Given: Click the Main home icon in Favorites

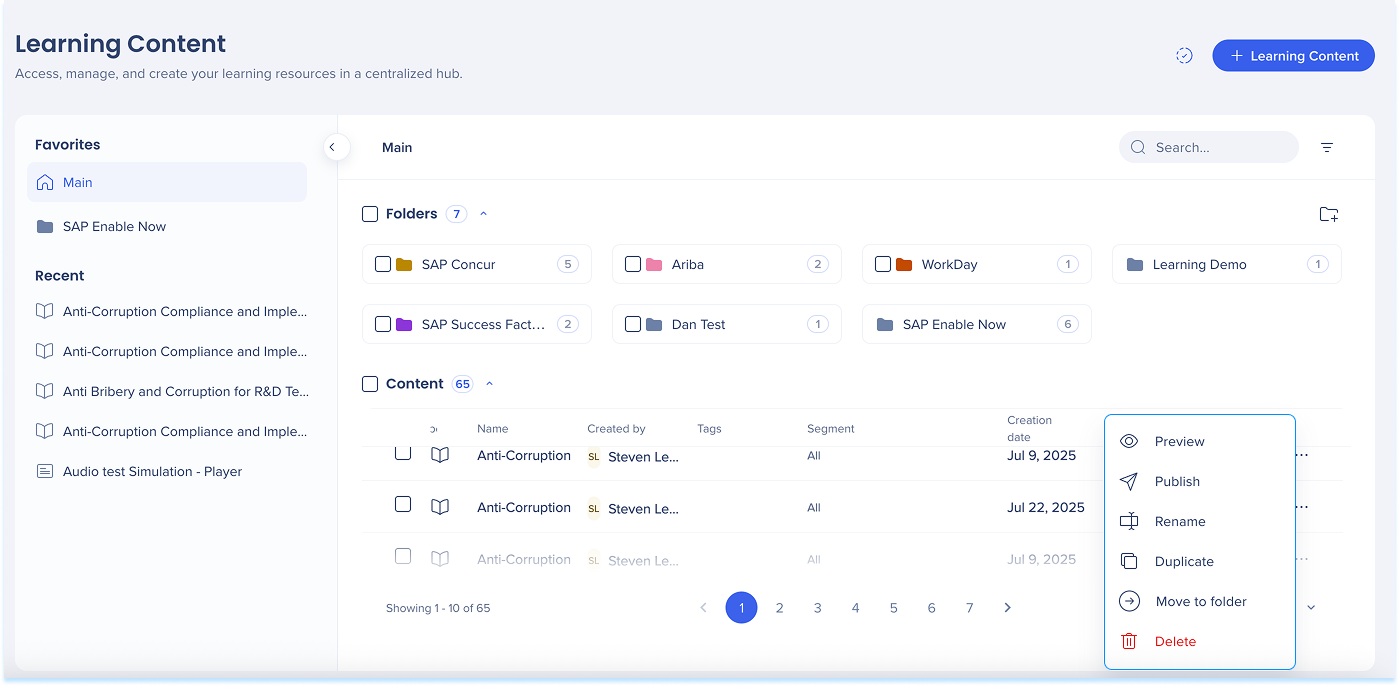Looking at the screenshot, I should click(45, 183).
